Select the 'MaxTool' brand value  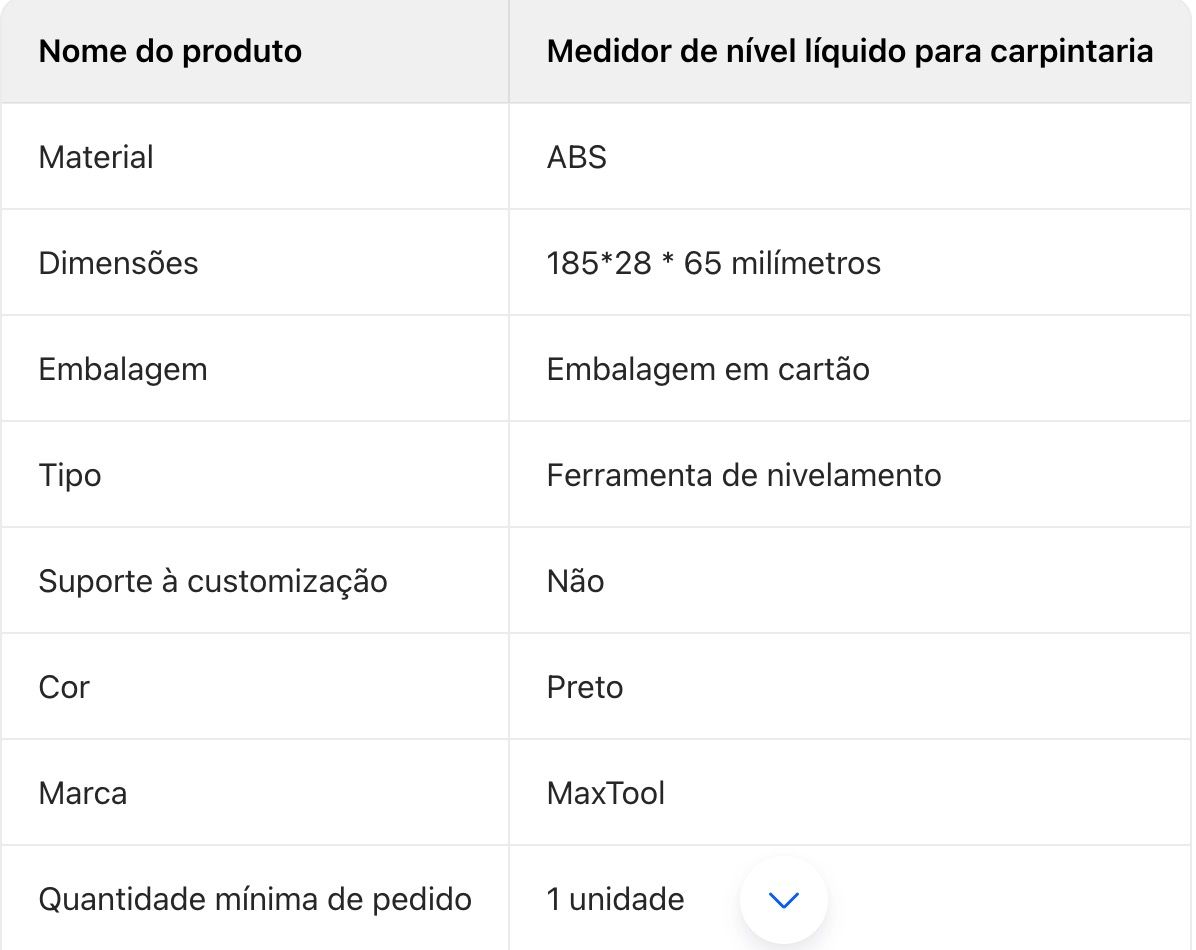coord(606,794)
